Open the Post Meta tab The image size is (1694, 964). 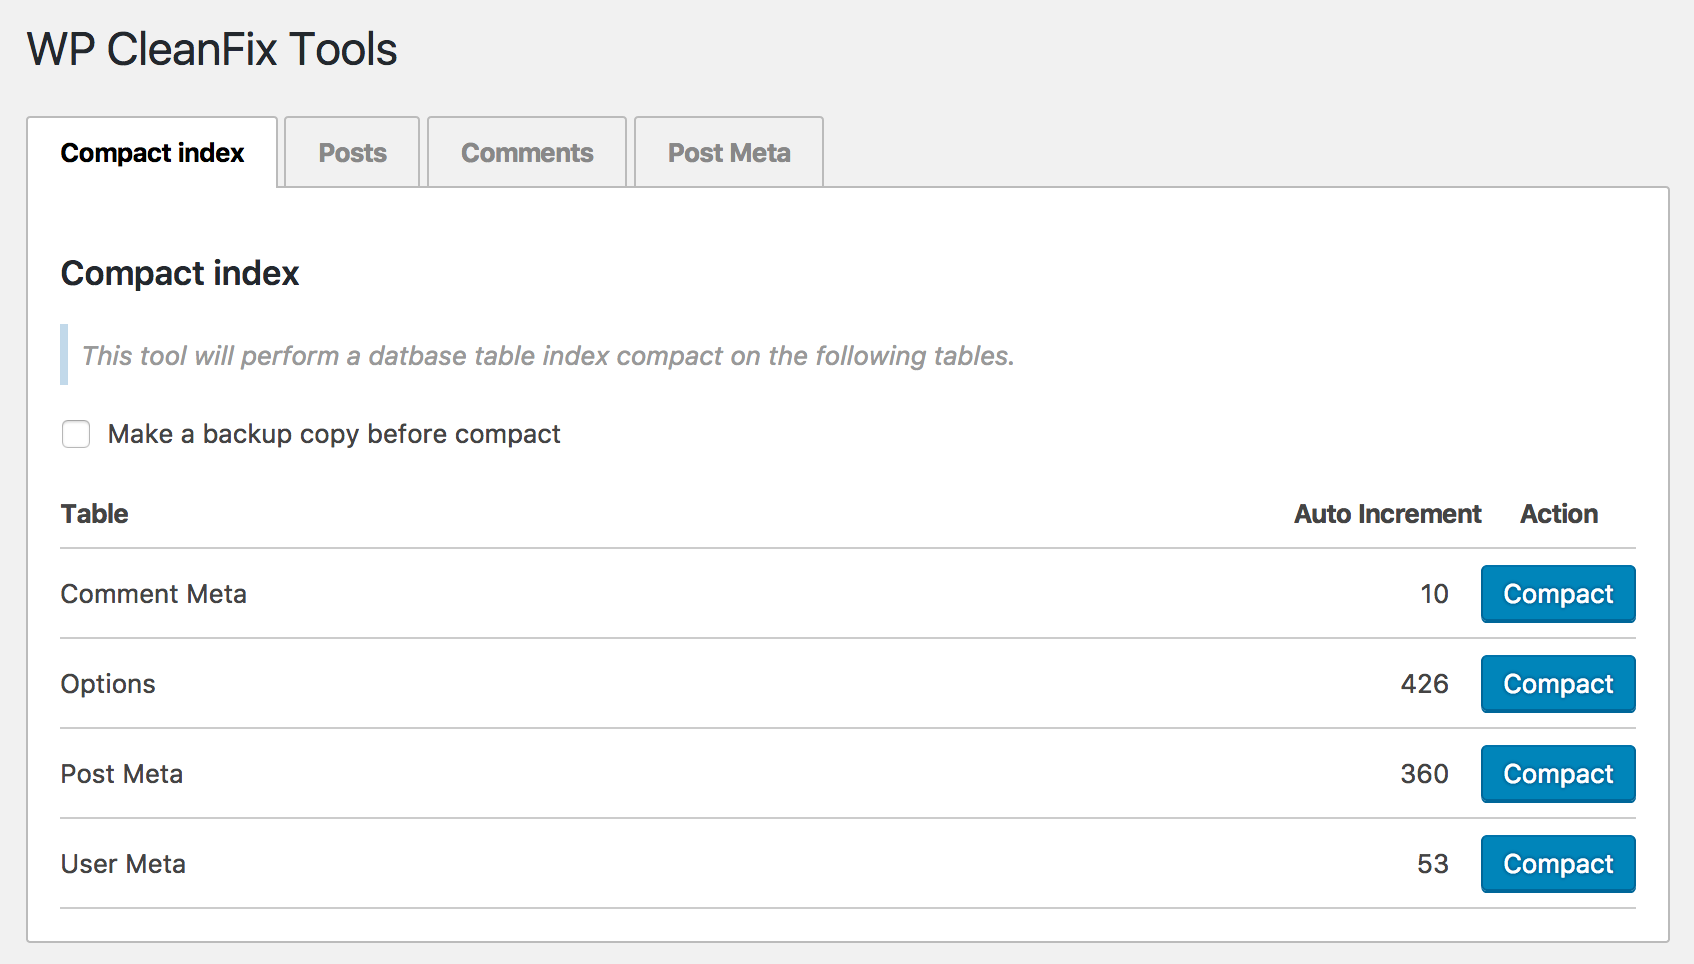(729, 152)
